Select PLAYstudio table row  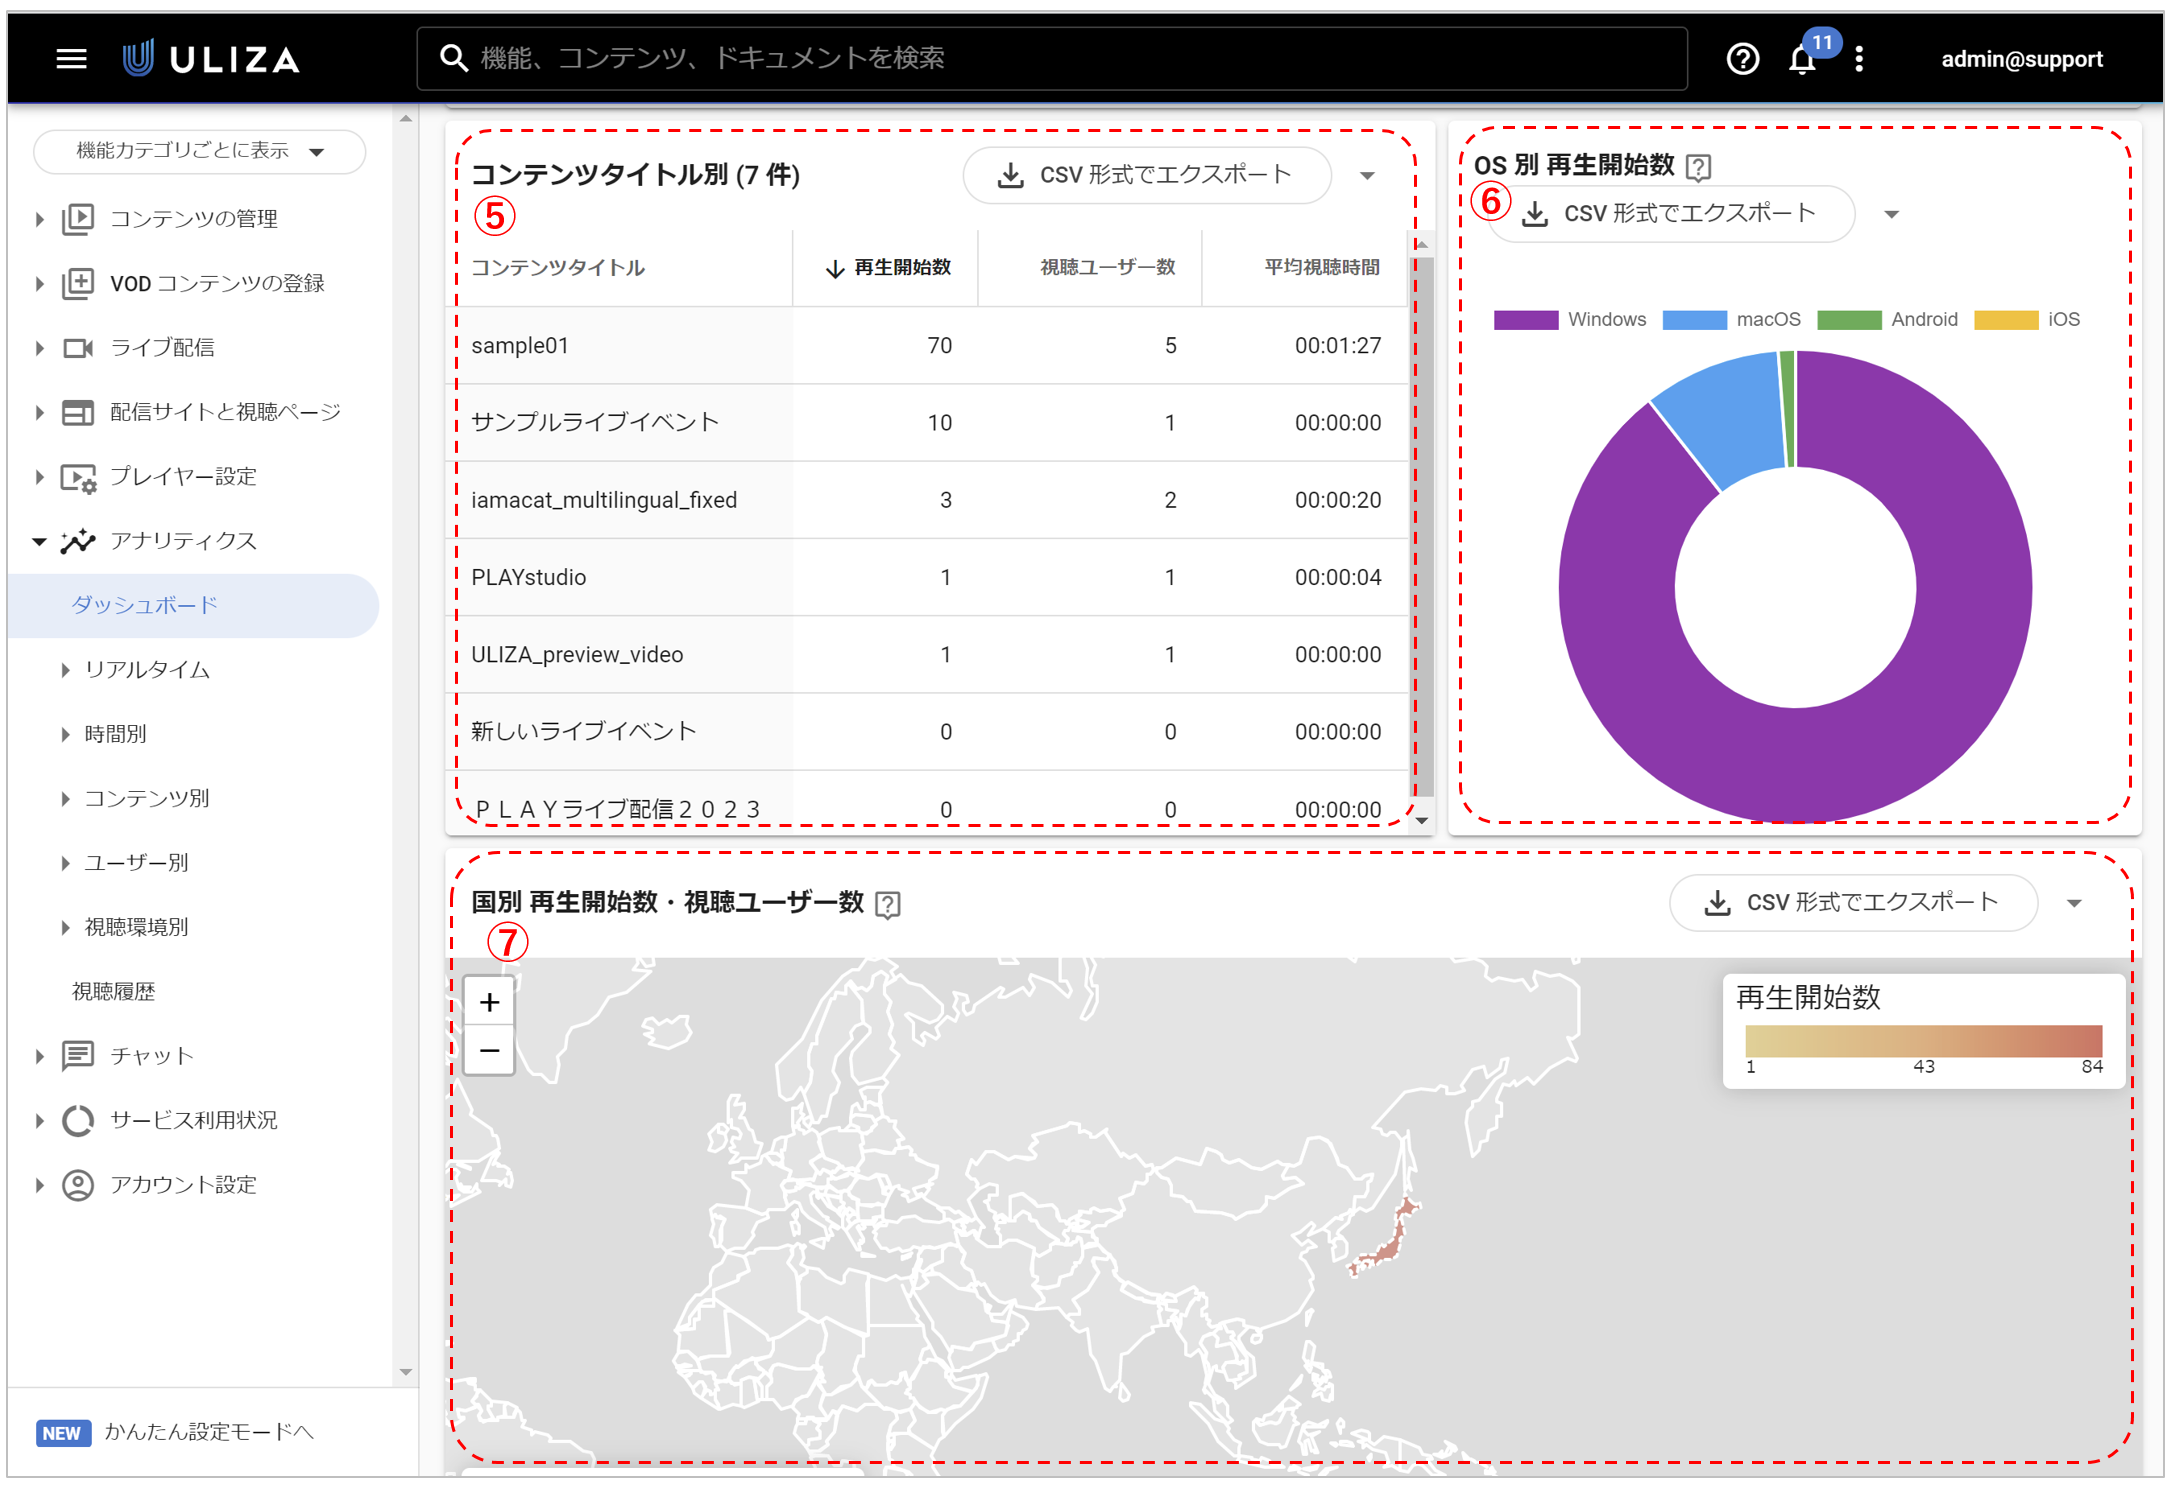(x=927, y=577)
